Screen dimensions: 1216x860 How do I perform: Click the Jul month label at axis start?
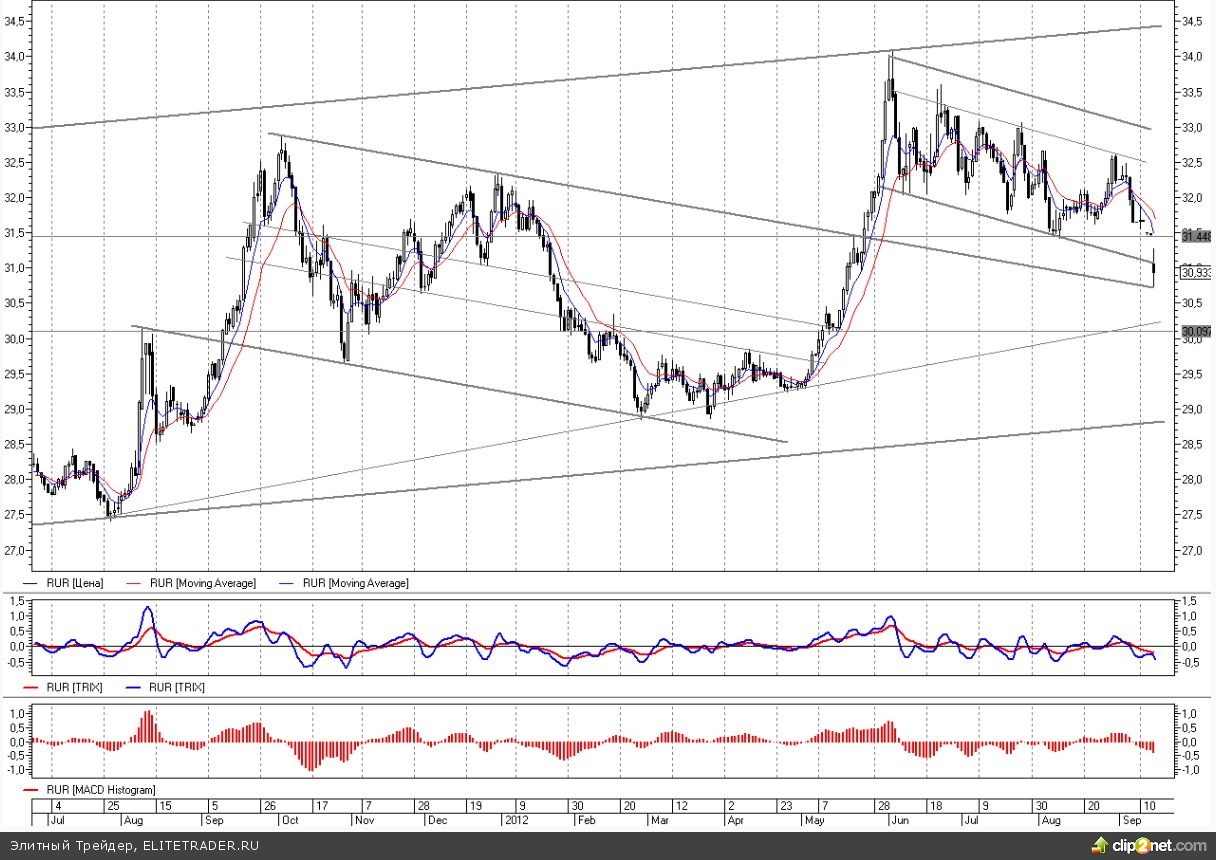57,819
